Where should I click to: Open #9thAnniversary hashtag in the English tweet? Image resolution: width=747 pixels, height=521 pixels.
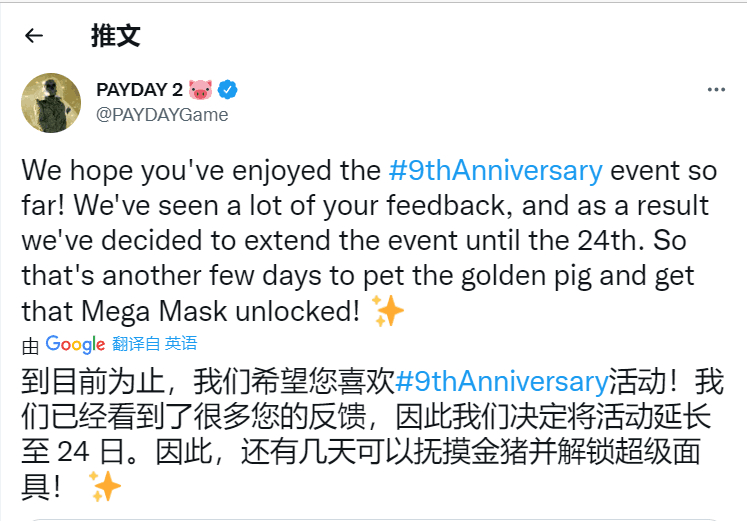pyautogui.click(x=496, y=170)
